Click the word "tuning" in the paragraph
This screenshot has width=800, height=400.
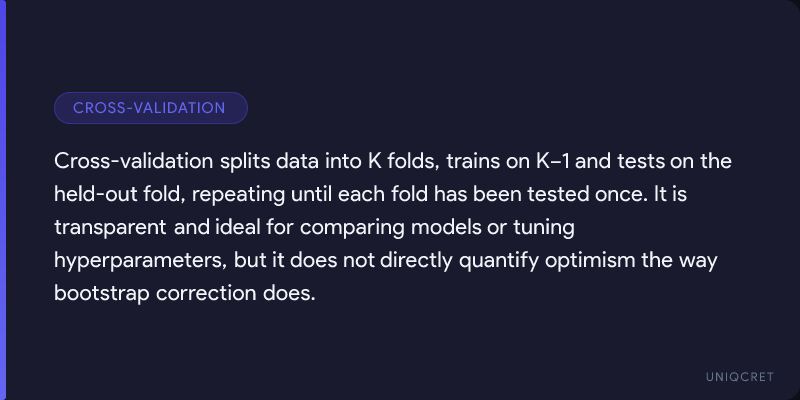pos(543,227)
